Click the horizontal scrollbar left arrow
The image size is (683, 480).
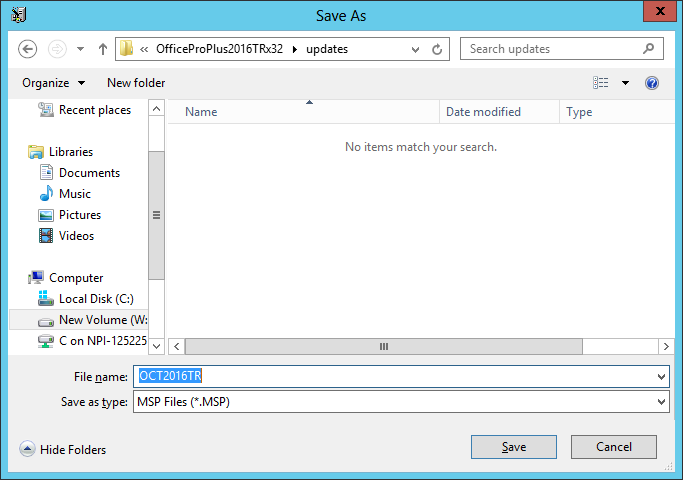click(x=176, y=347)
